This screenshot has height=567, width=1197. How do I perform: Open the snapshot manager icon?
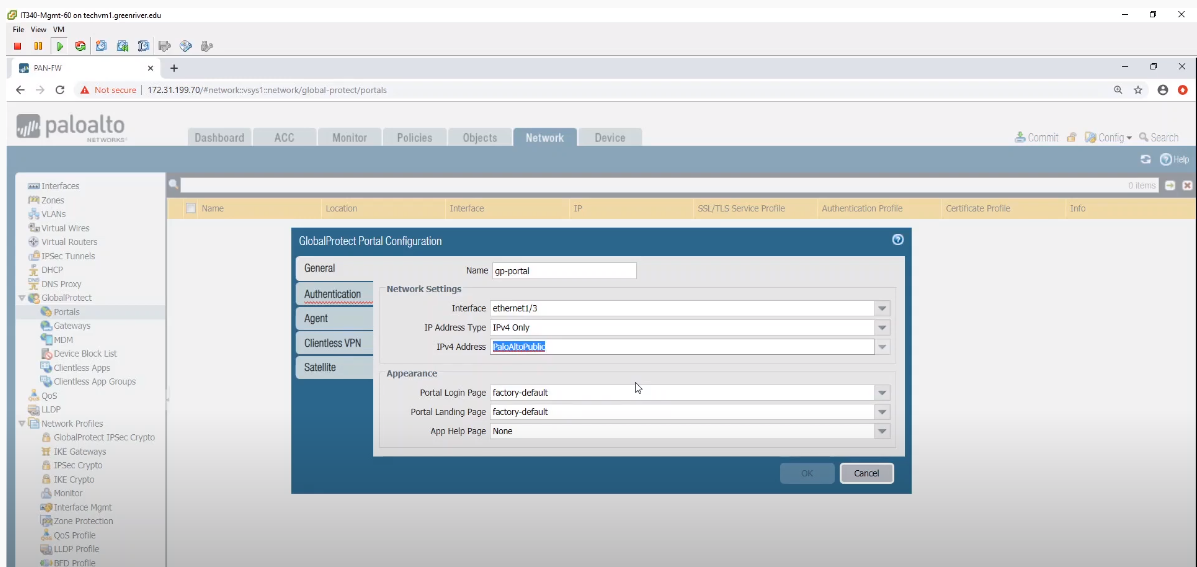point(143,47)
